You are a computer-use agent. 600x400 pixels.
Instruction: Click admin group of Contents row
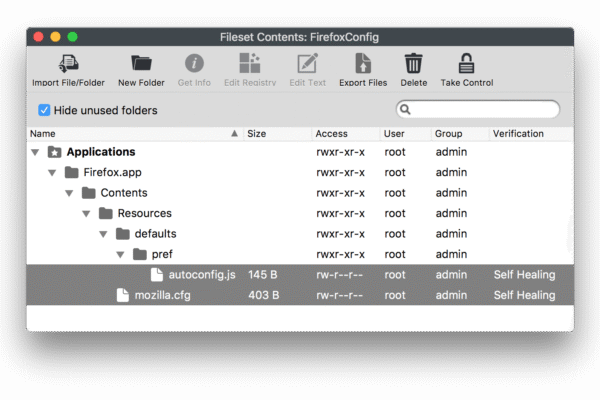(451, 193)
